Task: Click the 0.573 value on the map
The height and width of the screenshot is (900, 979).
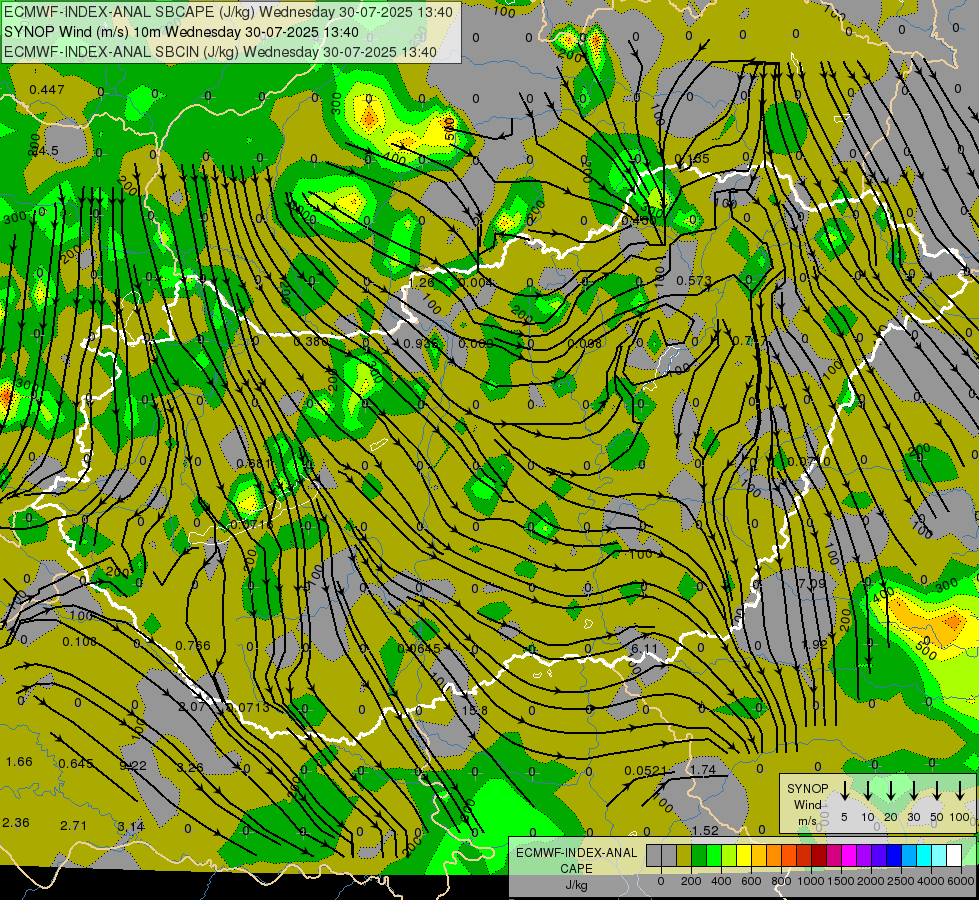Action: tap(694, 281)
